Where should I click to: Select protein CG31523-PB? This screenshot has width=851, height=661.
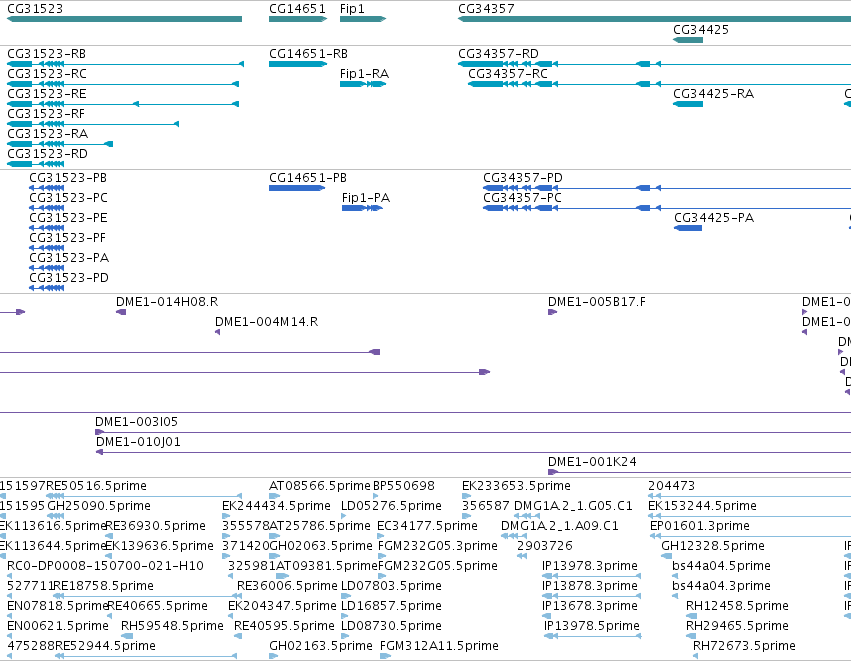point(47,188)
